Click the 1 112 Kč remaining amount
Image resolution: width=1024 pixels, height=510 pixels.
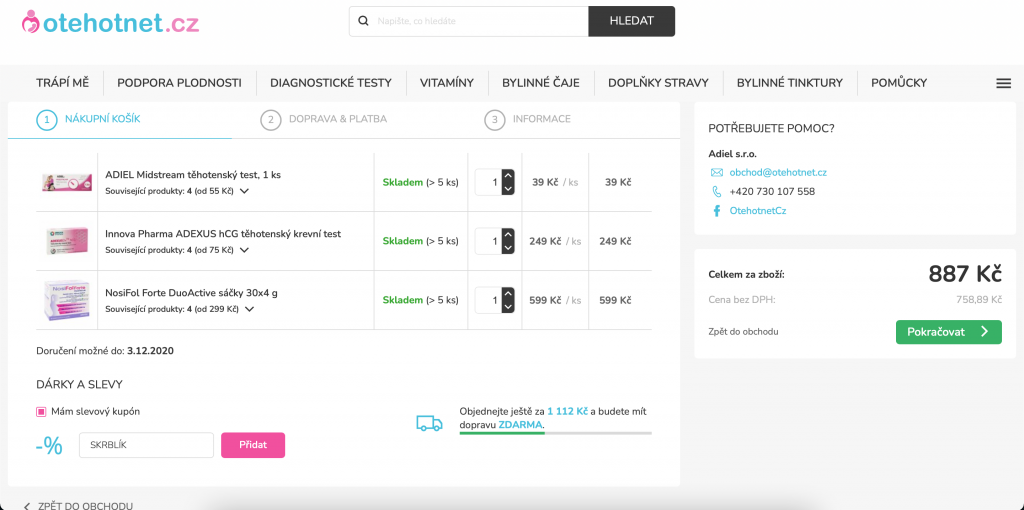[x=568, y=411]
